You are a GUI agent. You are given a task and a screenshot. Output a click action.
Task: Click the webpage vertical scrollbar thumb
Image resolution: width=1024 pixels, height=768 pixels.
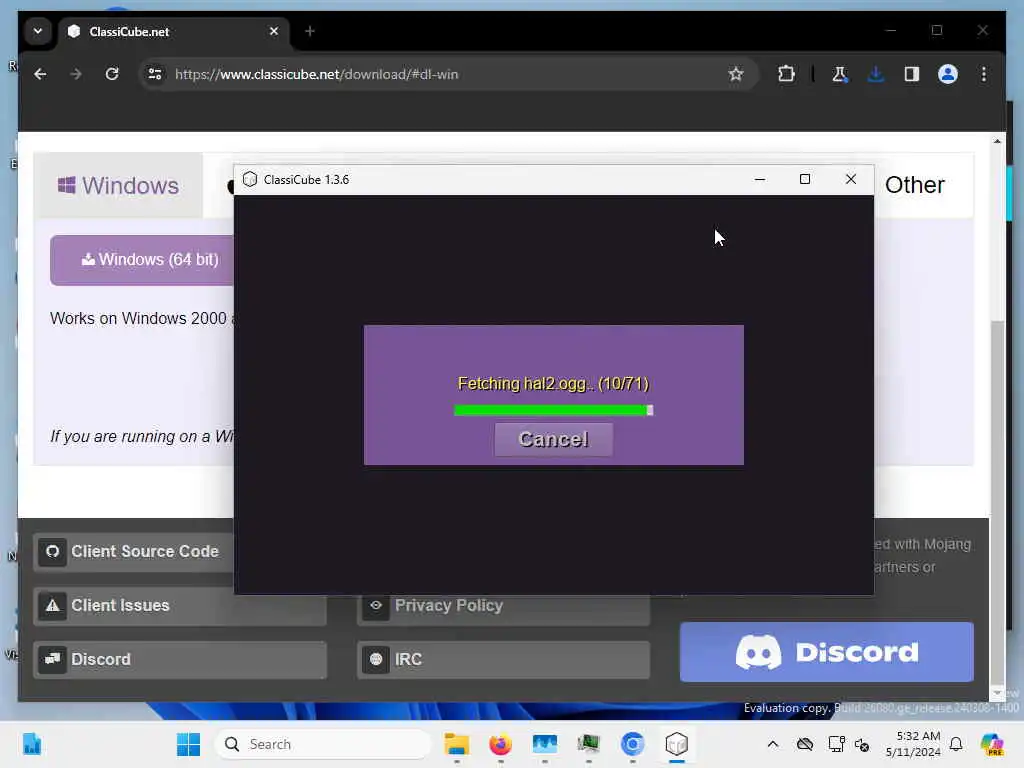tap(997, 502)
